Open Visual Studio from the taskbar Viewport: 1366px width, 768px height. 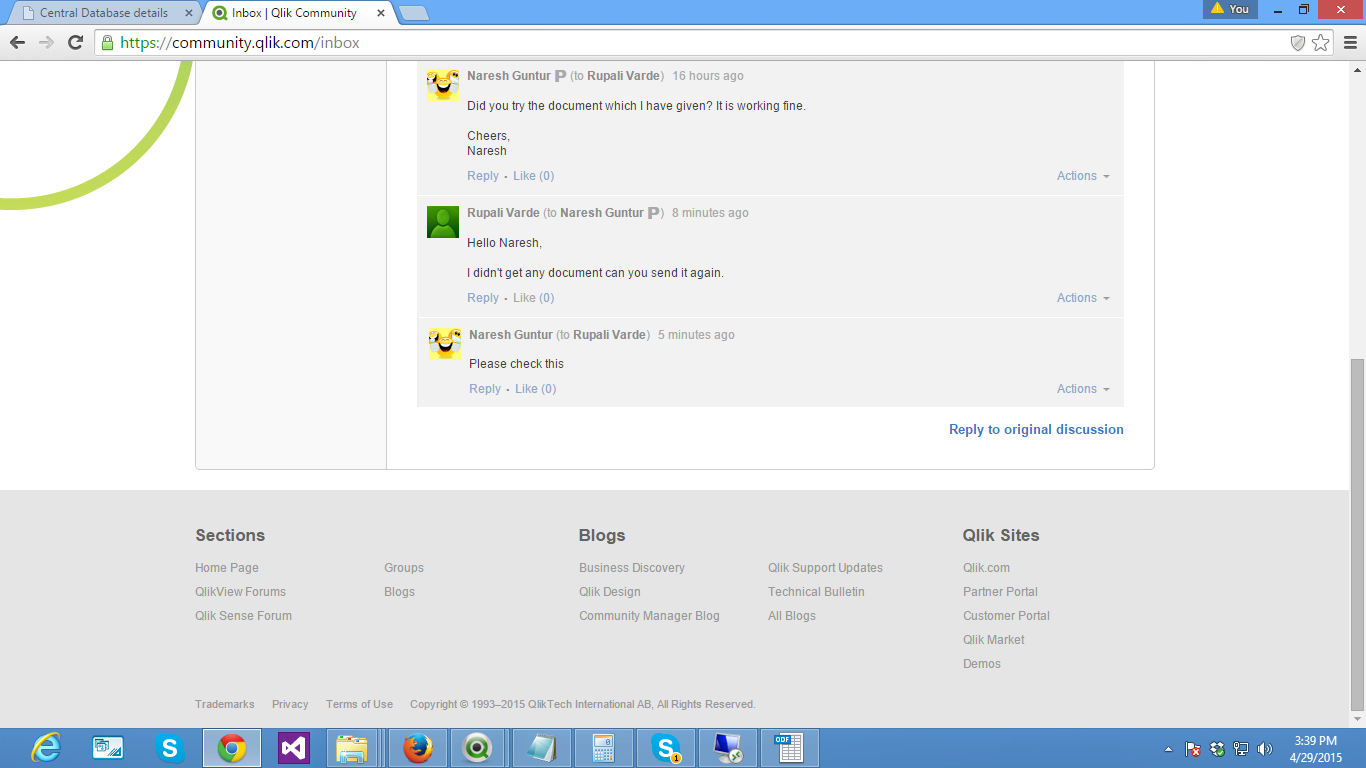coord(294,748)
